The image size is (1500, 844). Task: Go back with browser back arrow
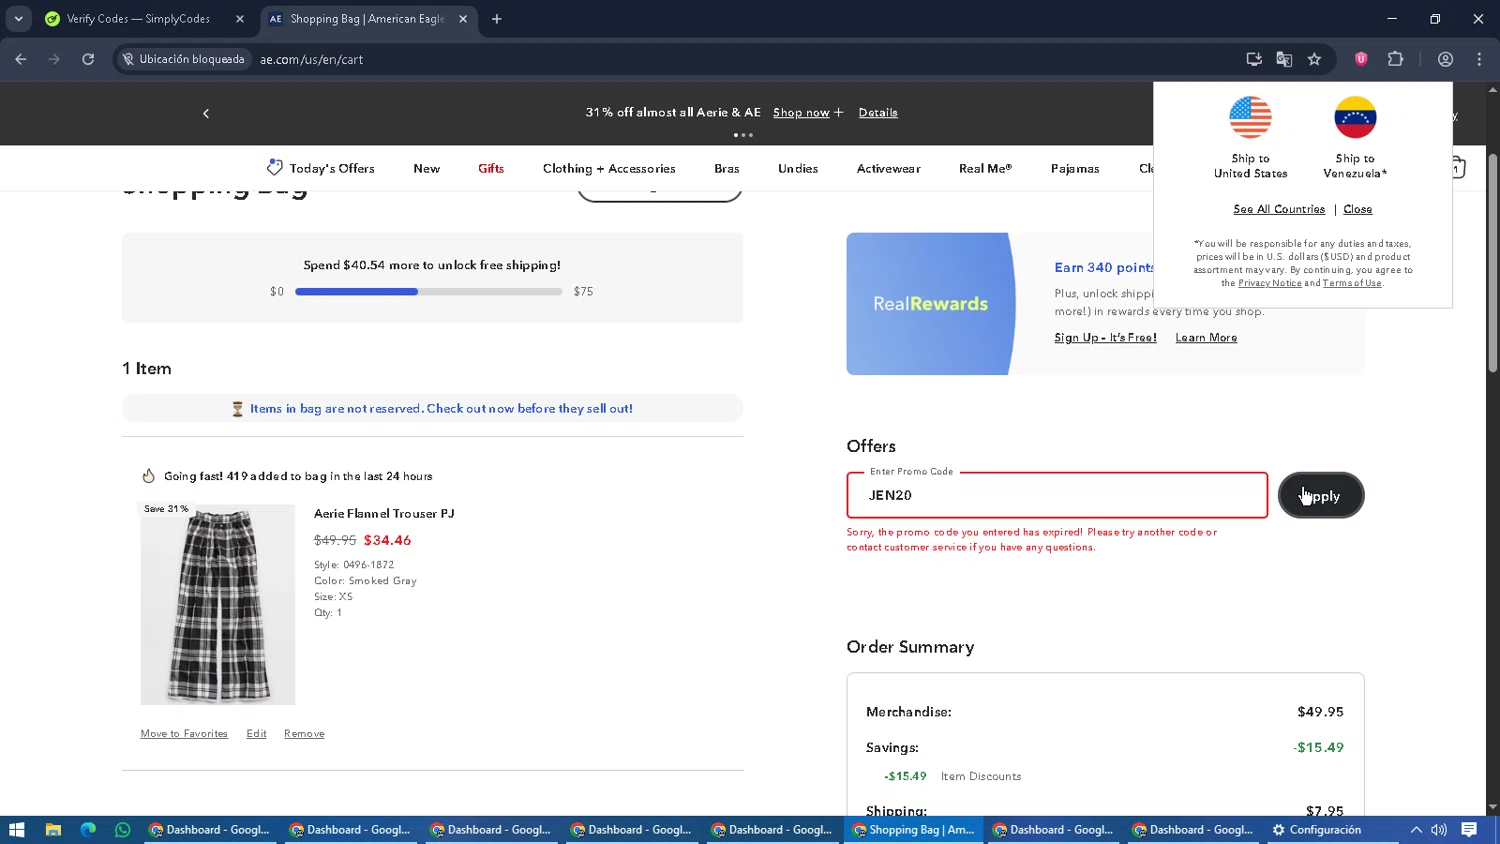pos(21,59)
